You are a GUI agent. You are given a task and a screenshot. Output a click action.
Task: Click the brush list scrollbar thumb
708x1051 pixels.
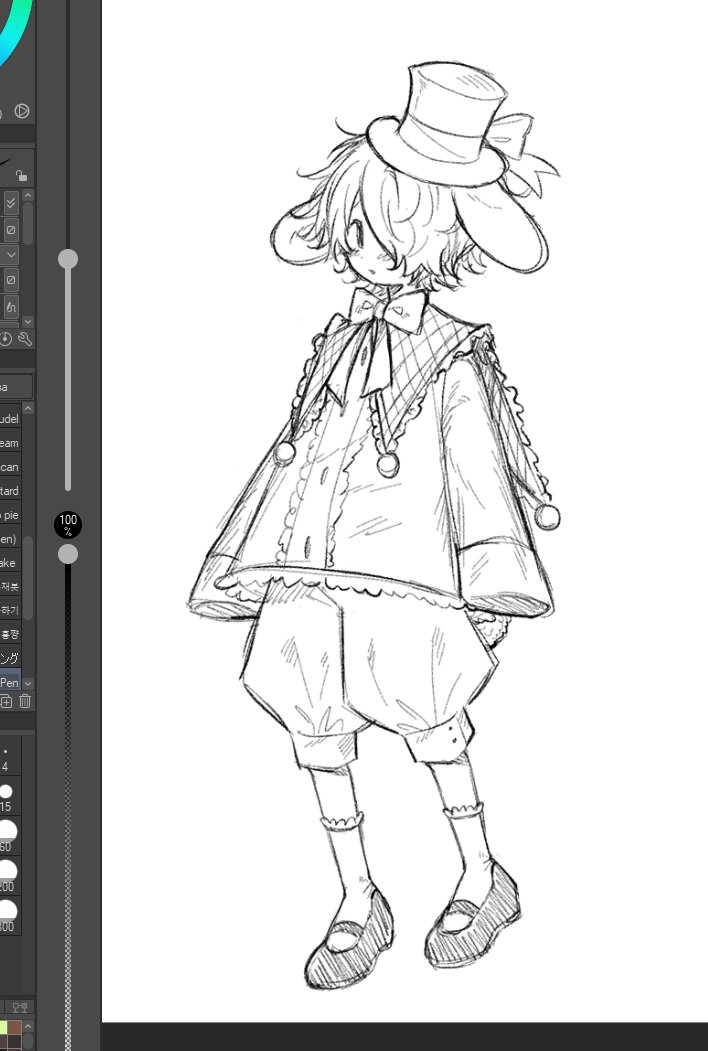pyautogui.click(x=27, y=577)
